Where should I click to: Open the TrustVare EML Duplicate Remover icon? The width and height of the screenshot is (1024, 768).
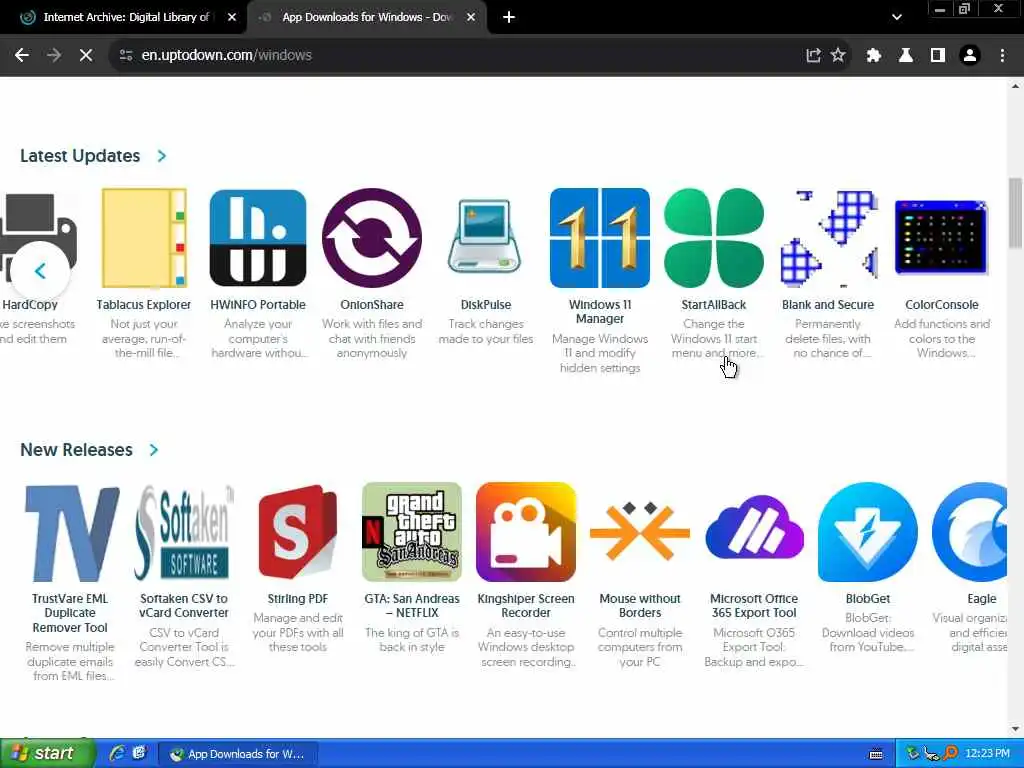(71, 533)
